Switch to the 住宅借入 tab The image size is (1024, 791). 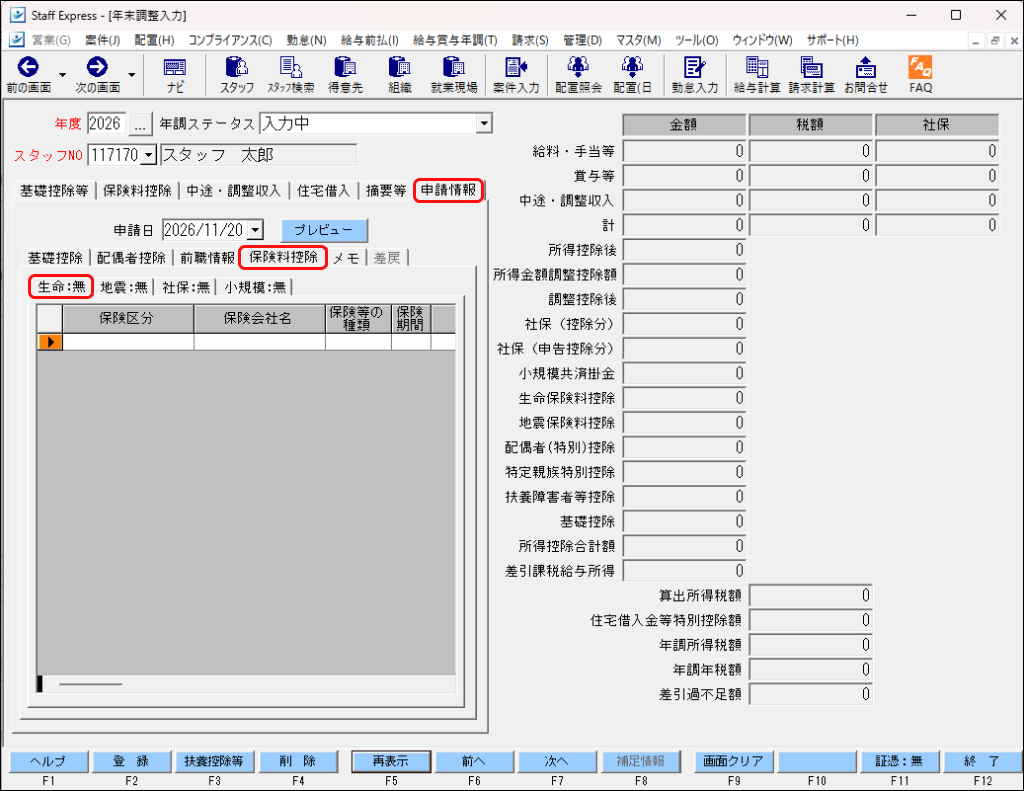click(323, 191)
